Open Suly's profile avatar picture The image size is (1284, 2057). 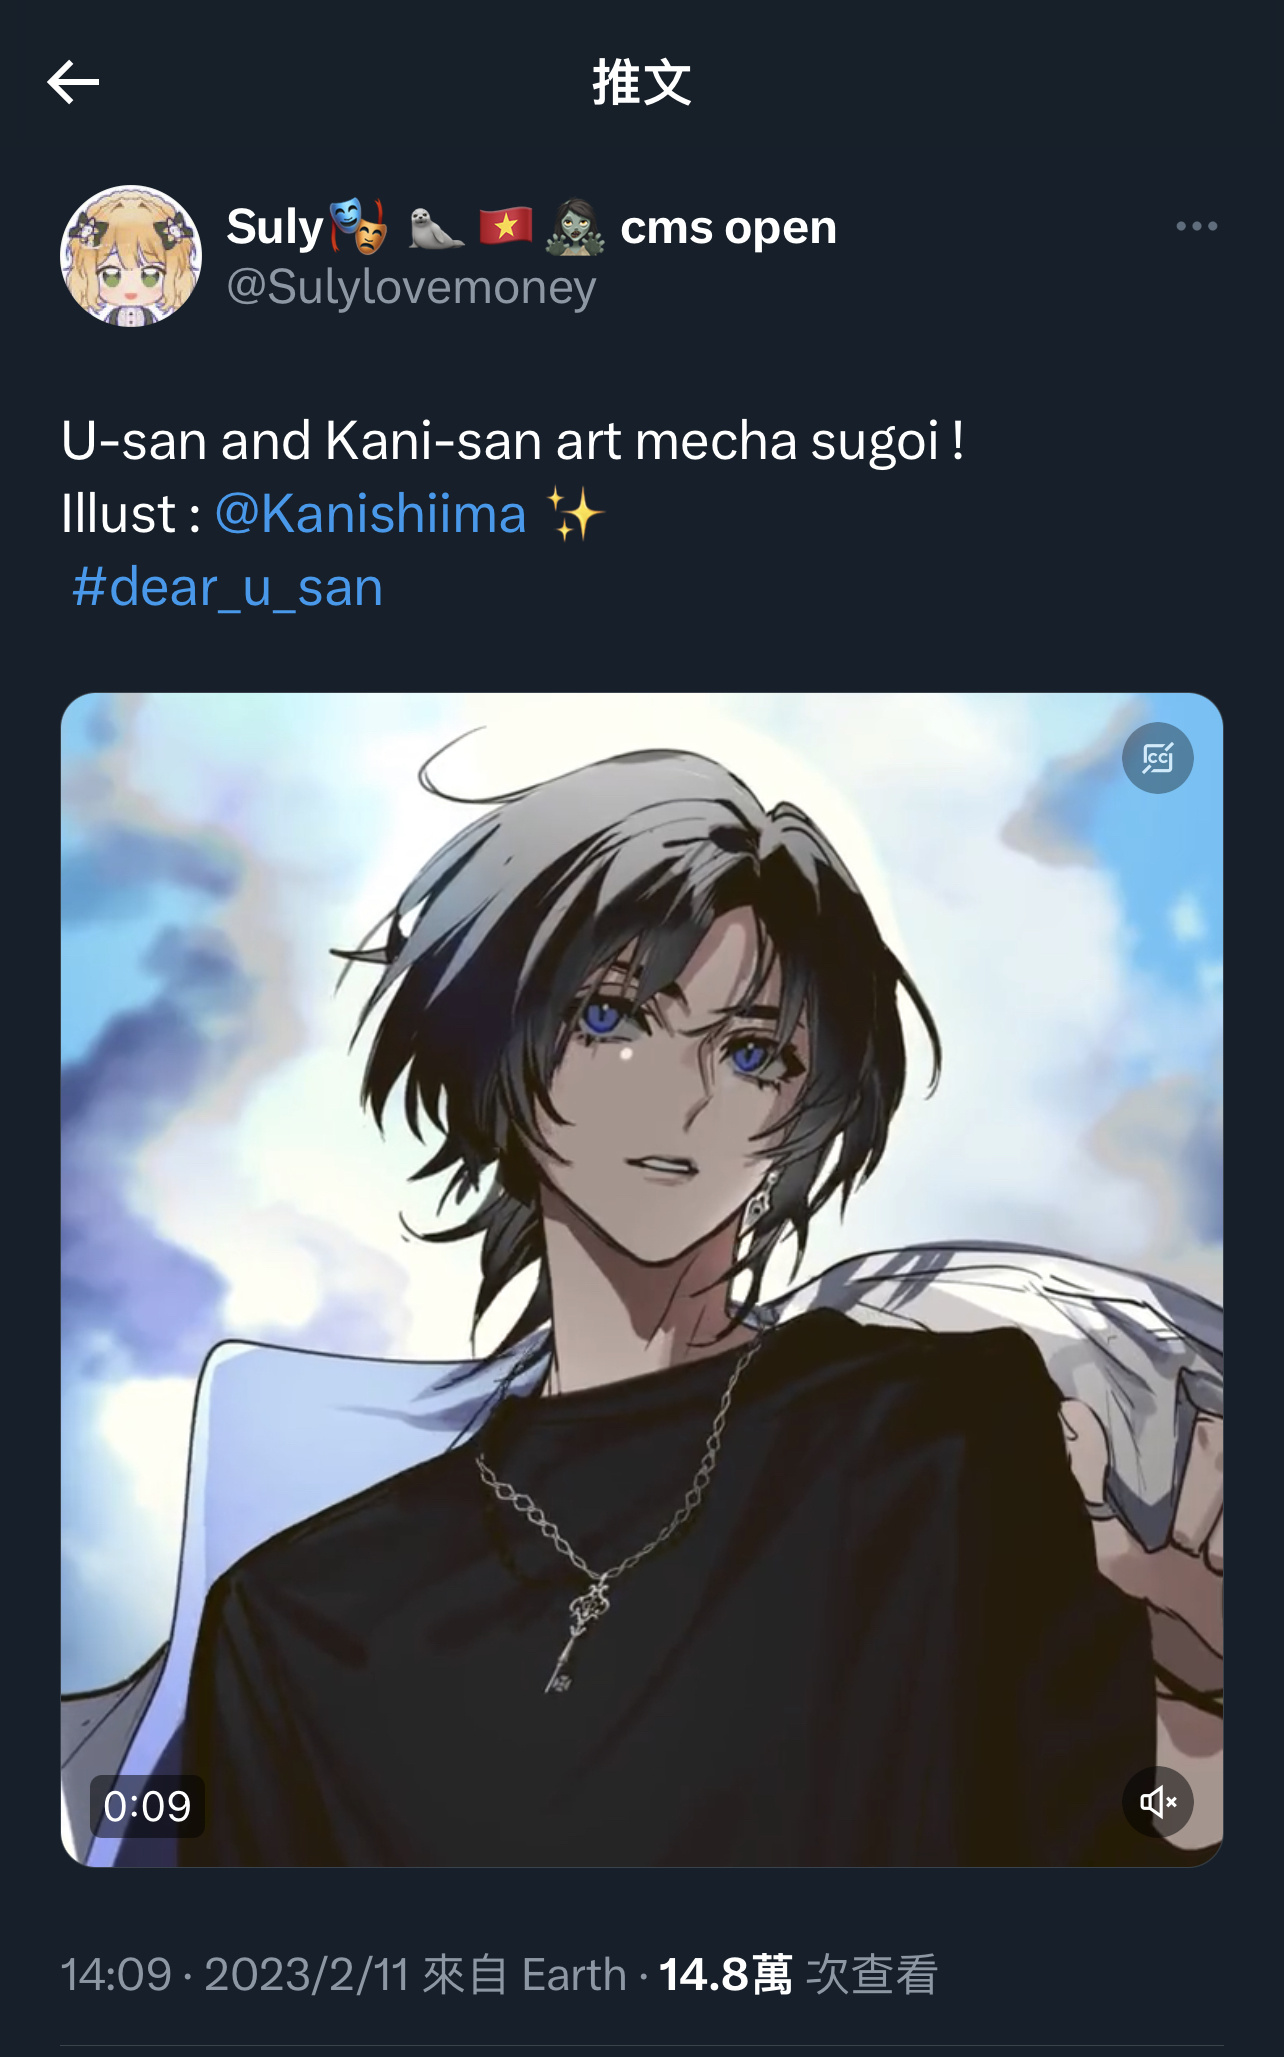[131, 256]
